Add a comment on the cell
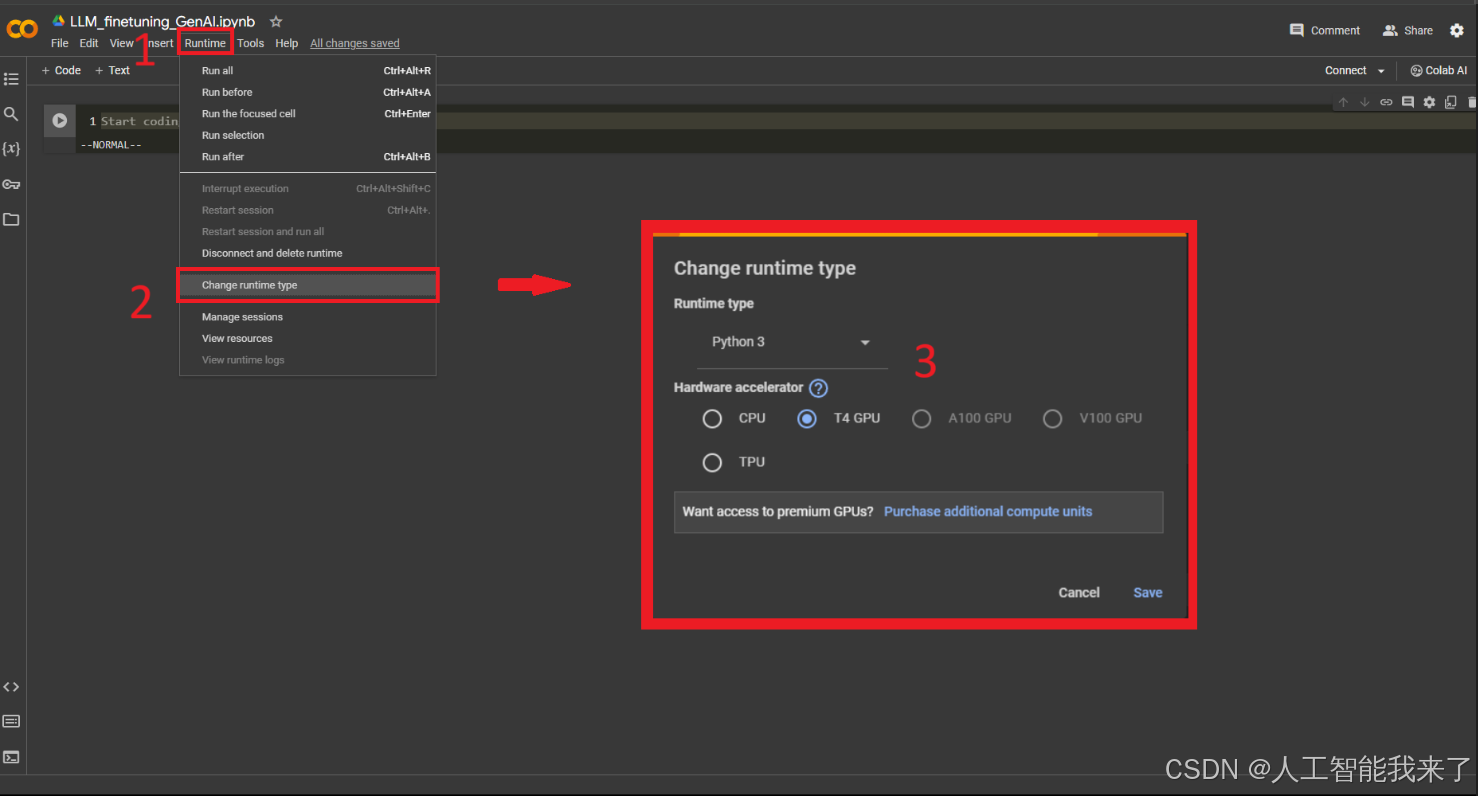This screenshot has width=1478, height=796. pos(1408,102)
